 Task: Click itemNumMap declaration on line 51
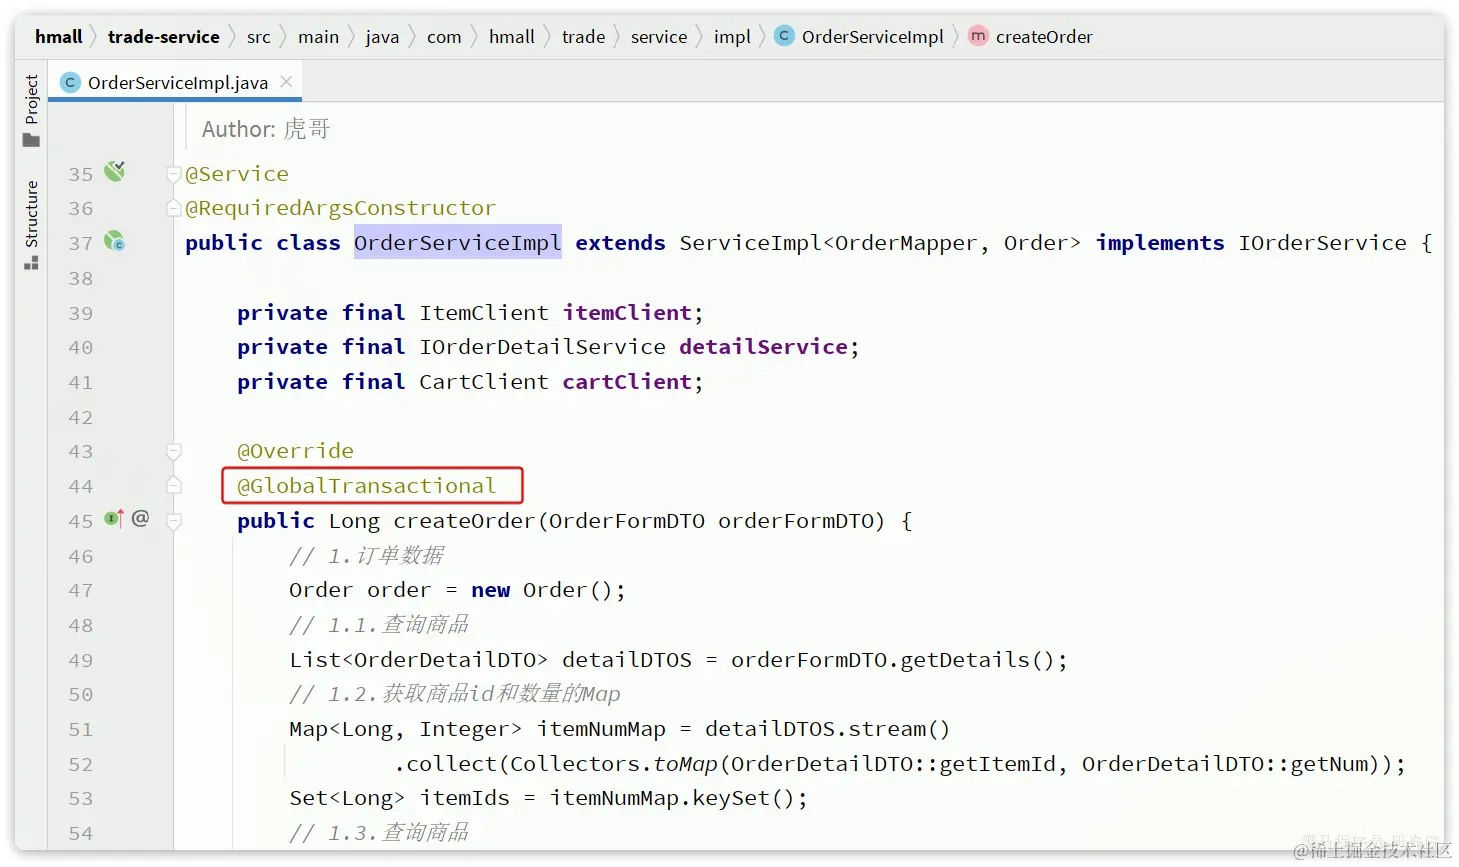pos(601,729)
